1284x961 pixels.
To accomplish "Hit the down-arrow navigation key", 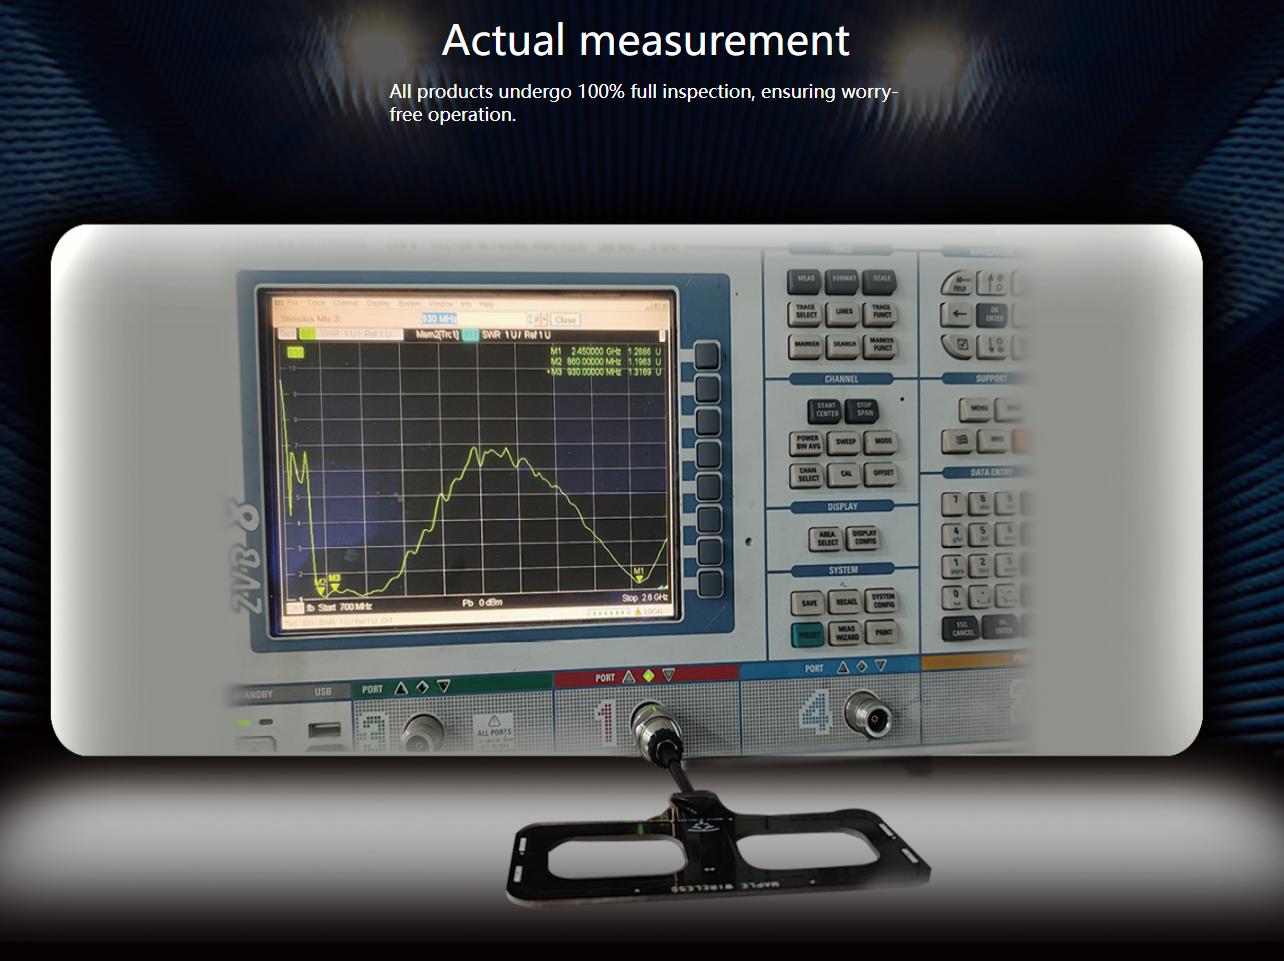I will [994, 346].
